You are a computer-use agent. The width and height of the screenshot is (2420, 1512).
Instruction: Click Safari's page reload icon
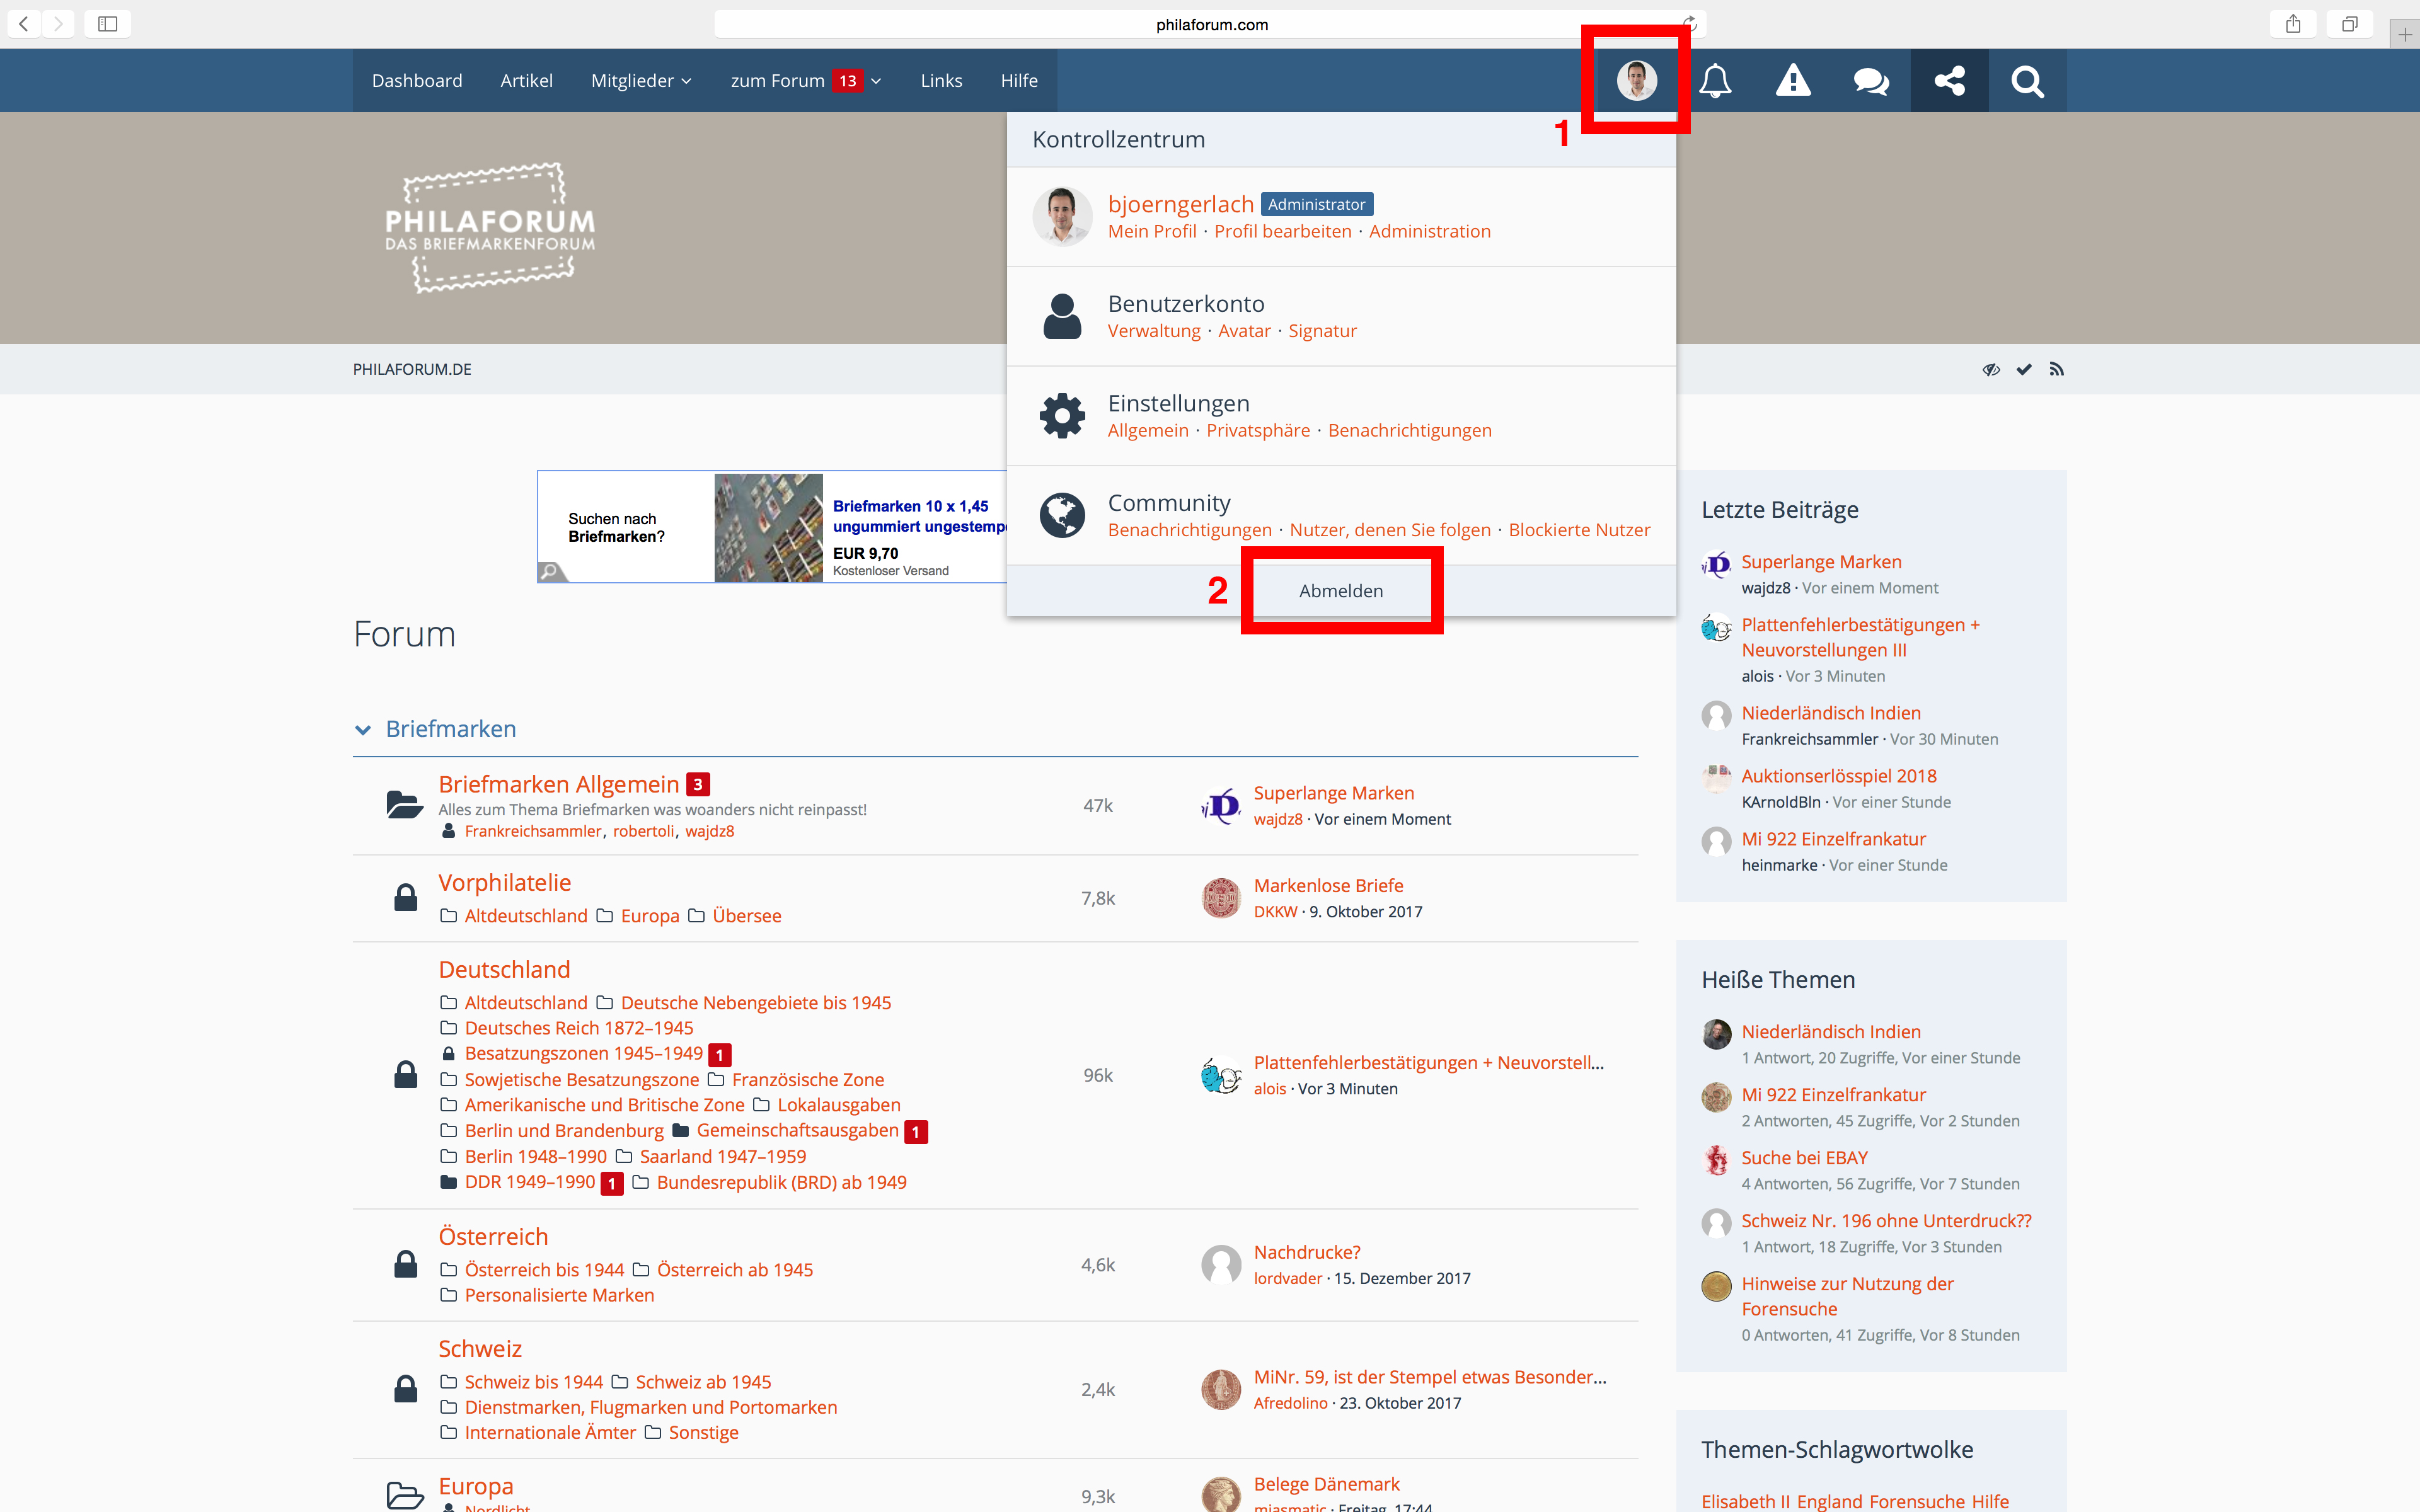pyautogui.click(x=1689, y=23)
